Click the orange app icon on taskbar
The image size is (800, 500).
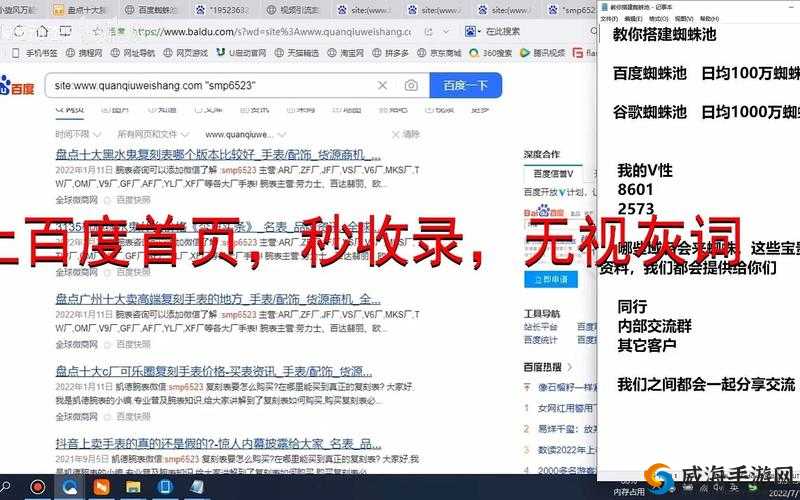coord(101,487)
